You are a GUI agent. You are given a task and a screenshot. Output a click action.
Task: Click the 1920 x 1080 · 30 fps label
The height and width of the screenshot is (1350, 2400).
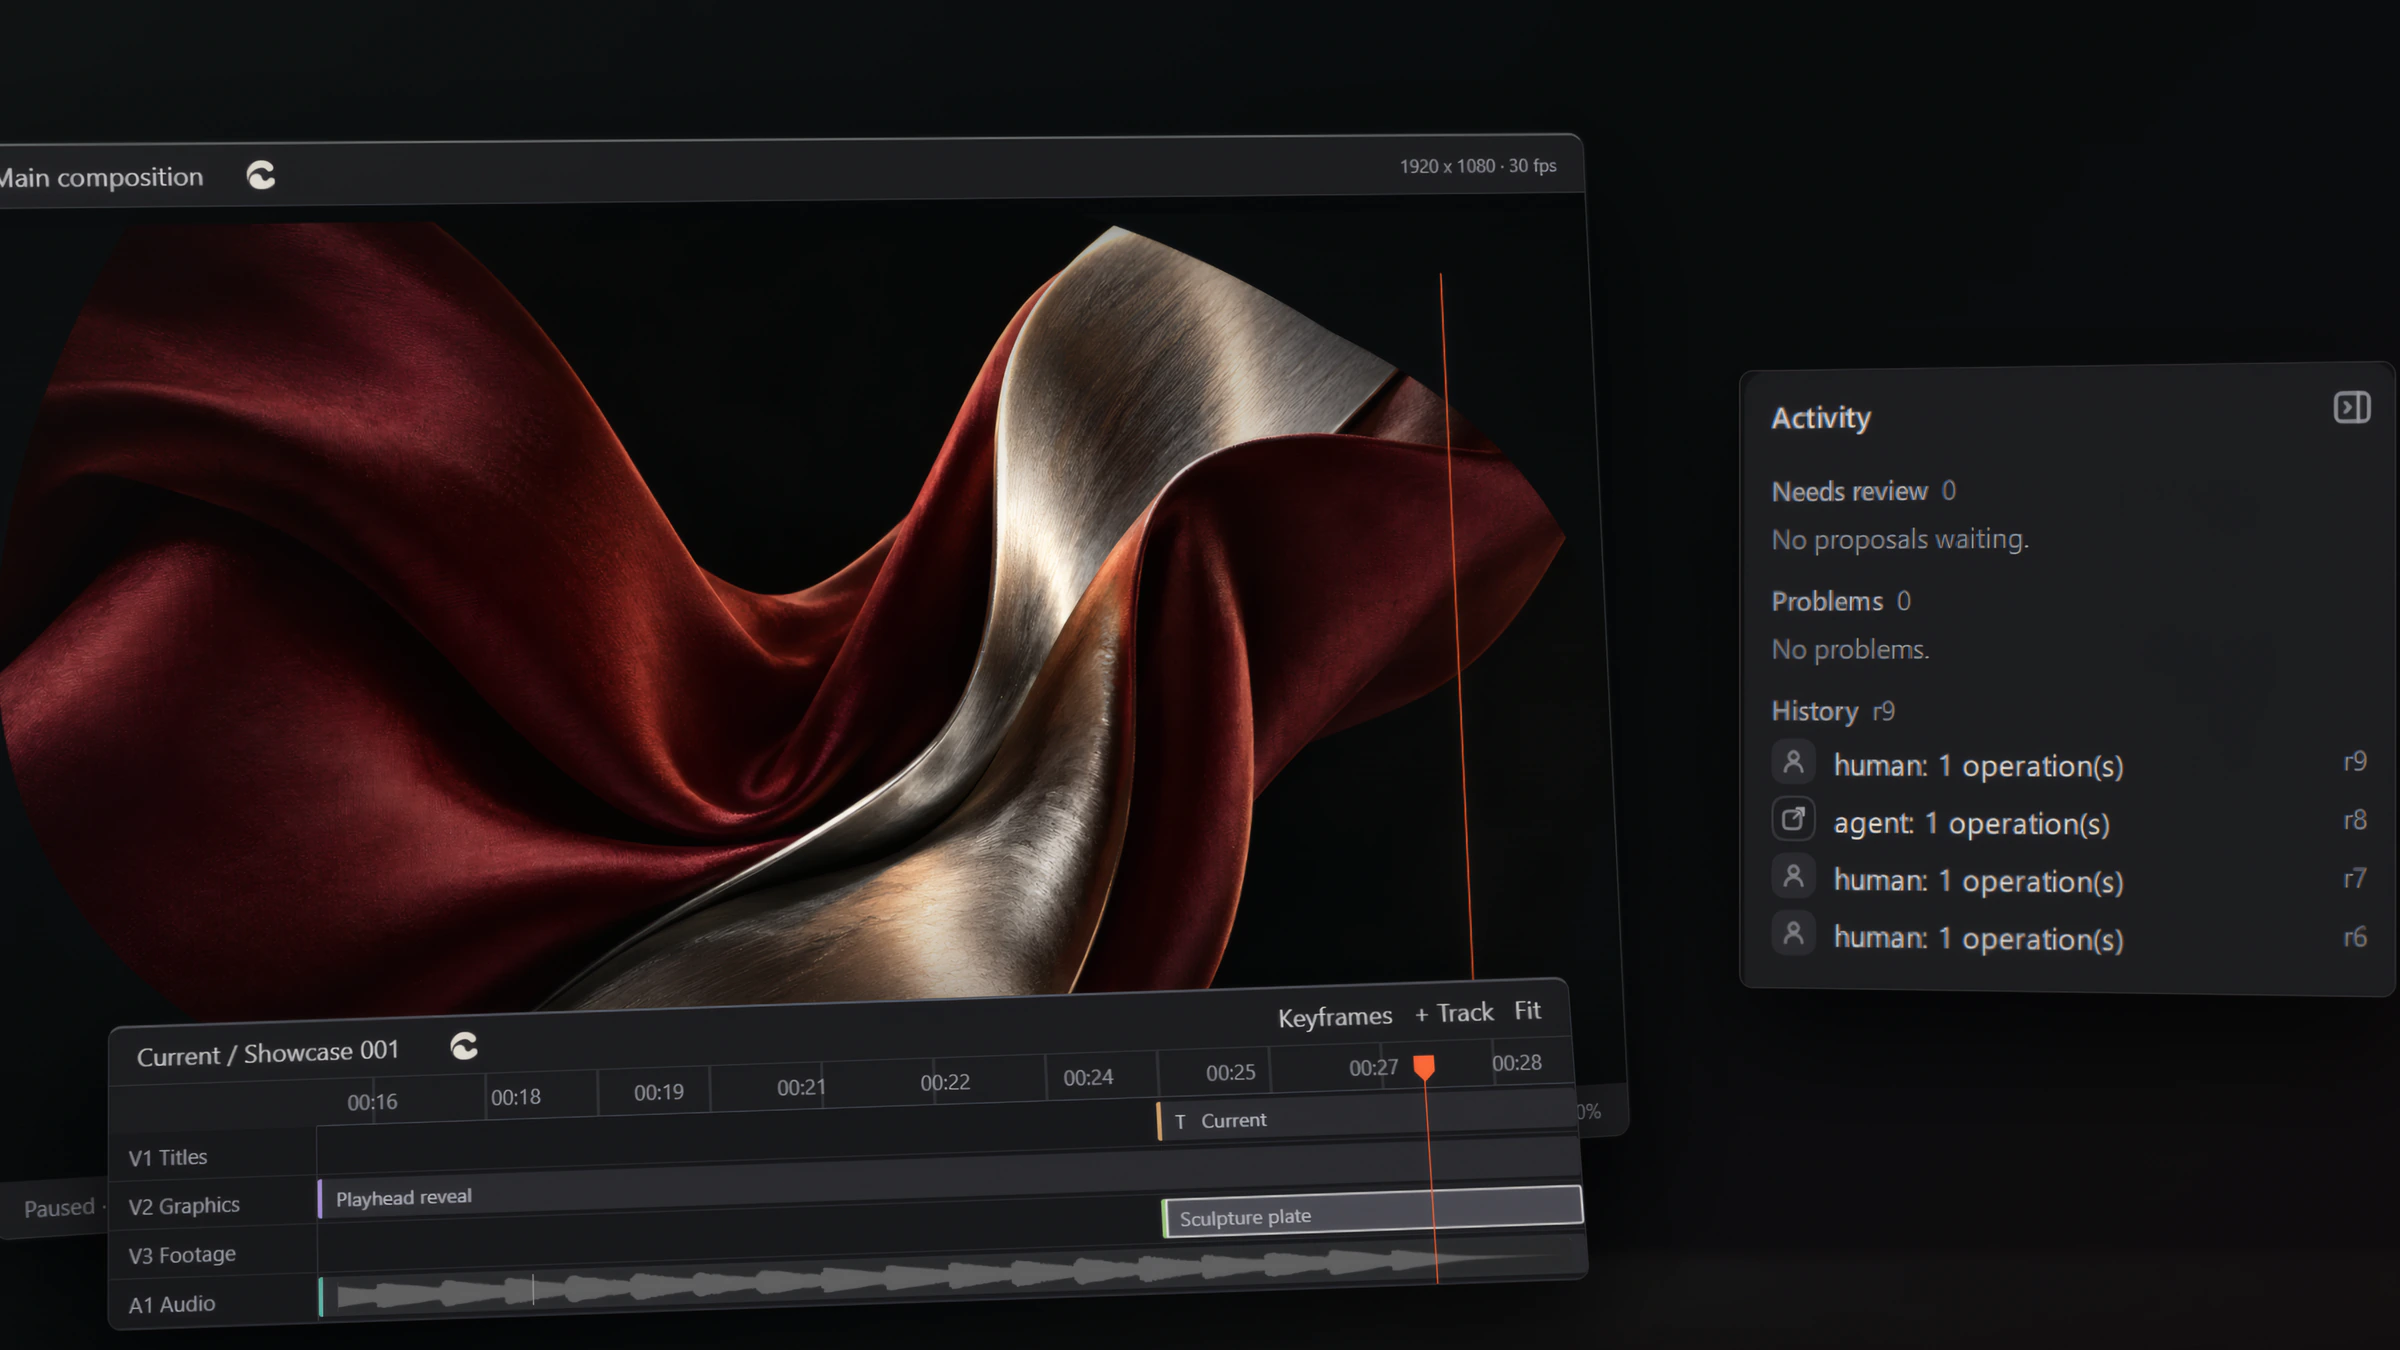click(1478, 166)
